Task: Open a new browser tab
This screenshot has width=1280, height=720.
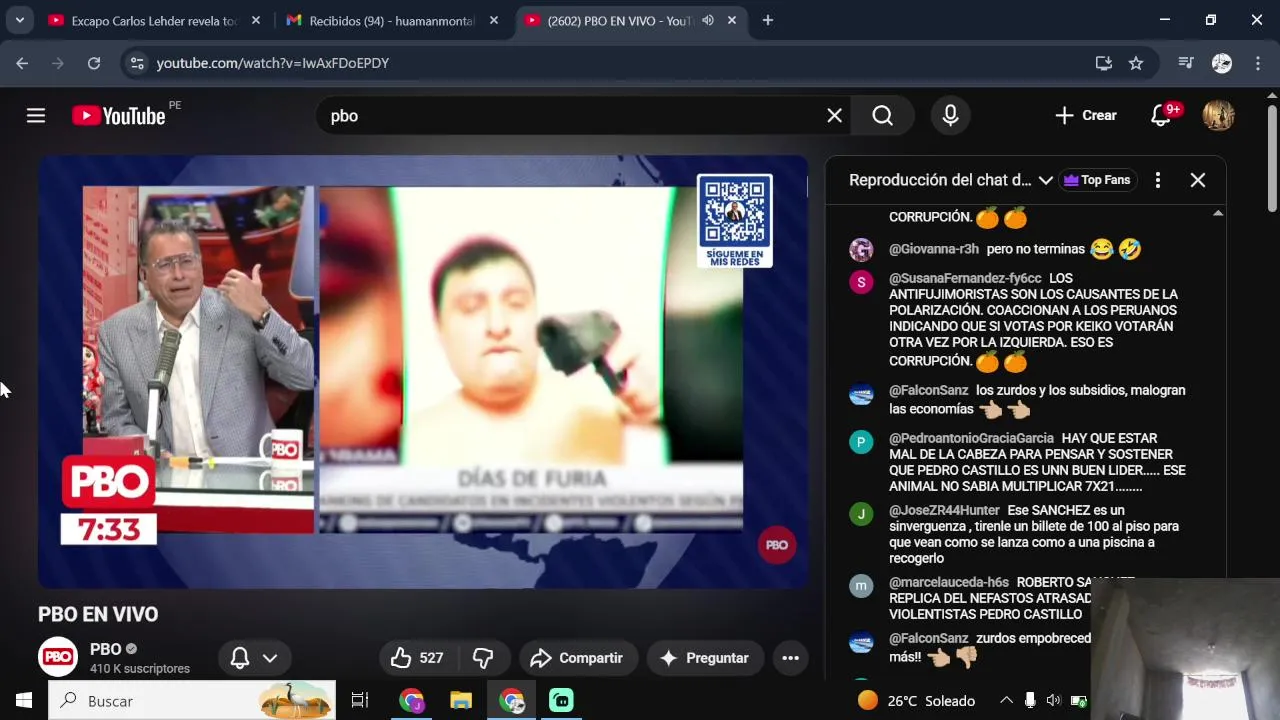Action: coord(768,20)
